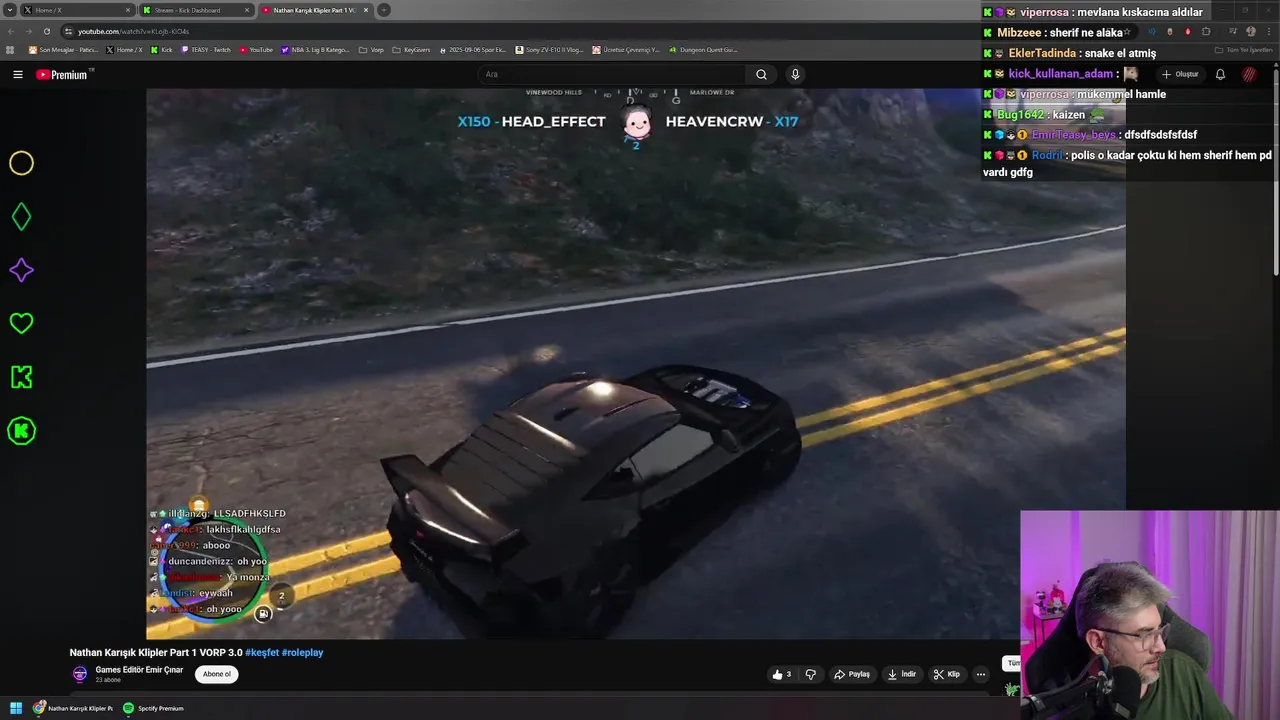Expand the tab search dropdown arrow
Screen dimensions: 1280x720
[x=9, y=10]
